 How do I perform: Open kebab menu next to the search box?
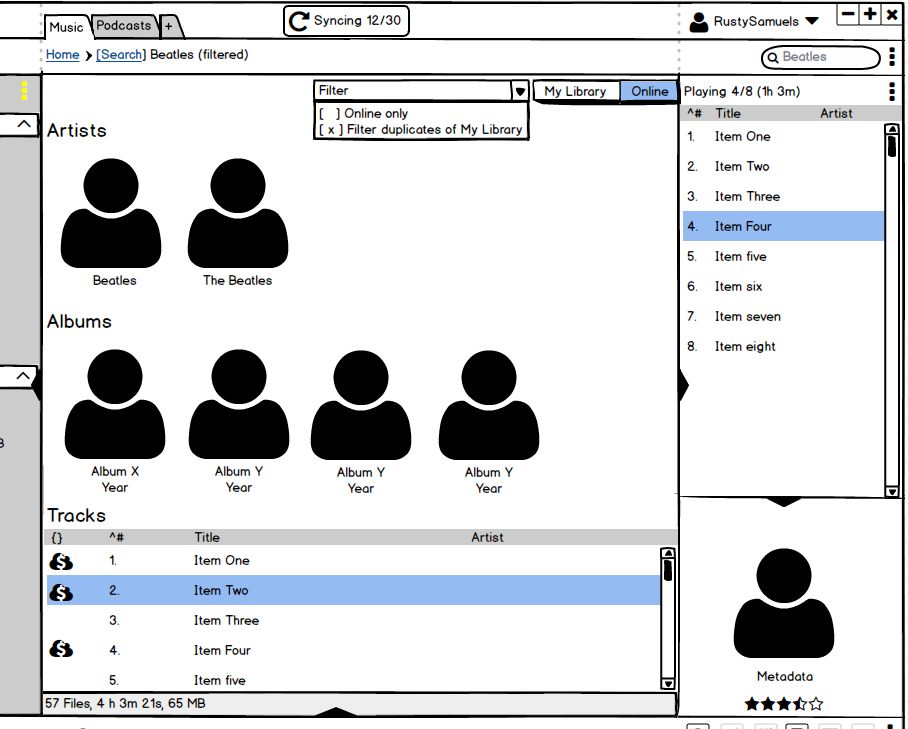[x=892, y=57]
